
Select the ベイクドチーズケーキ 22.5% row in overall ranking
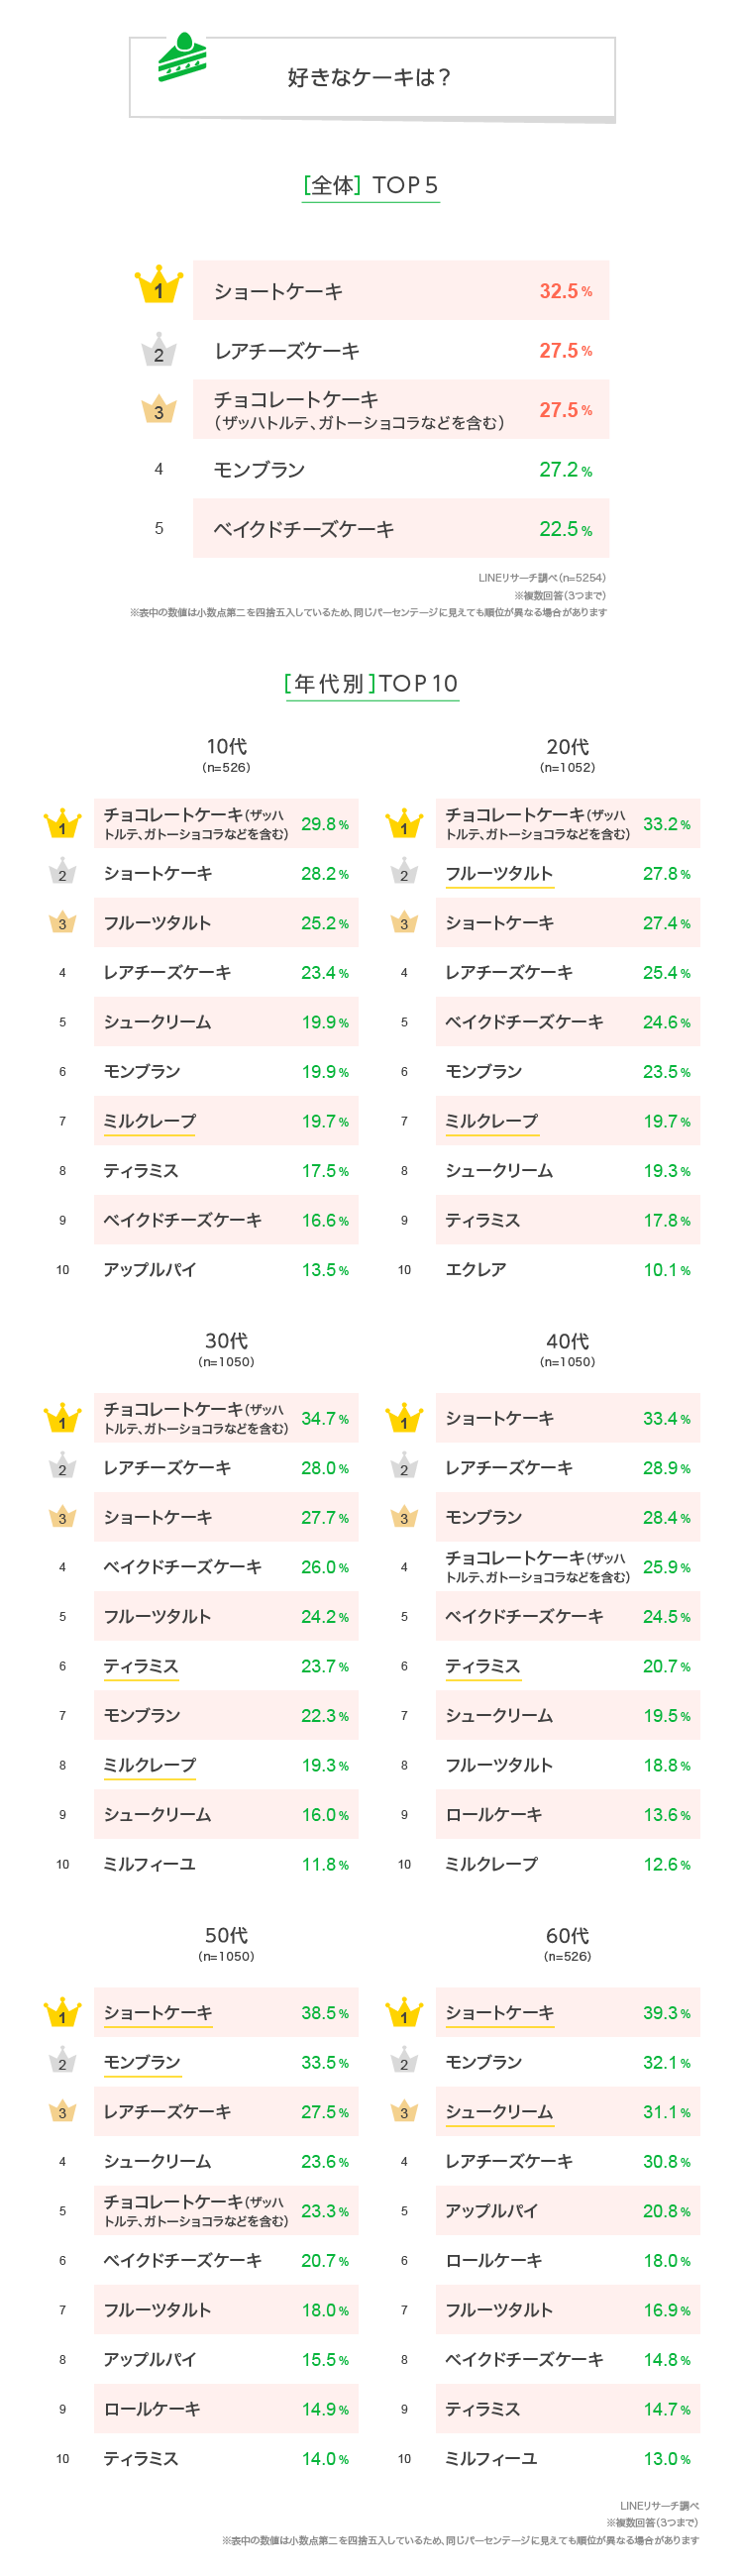[401, 529]
